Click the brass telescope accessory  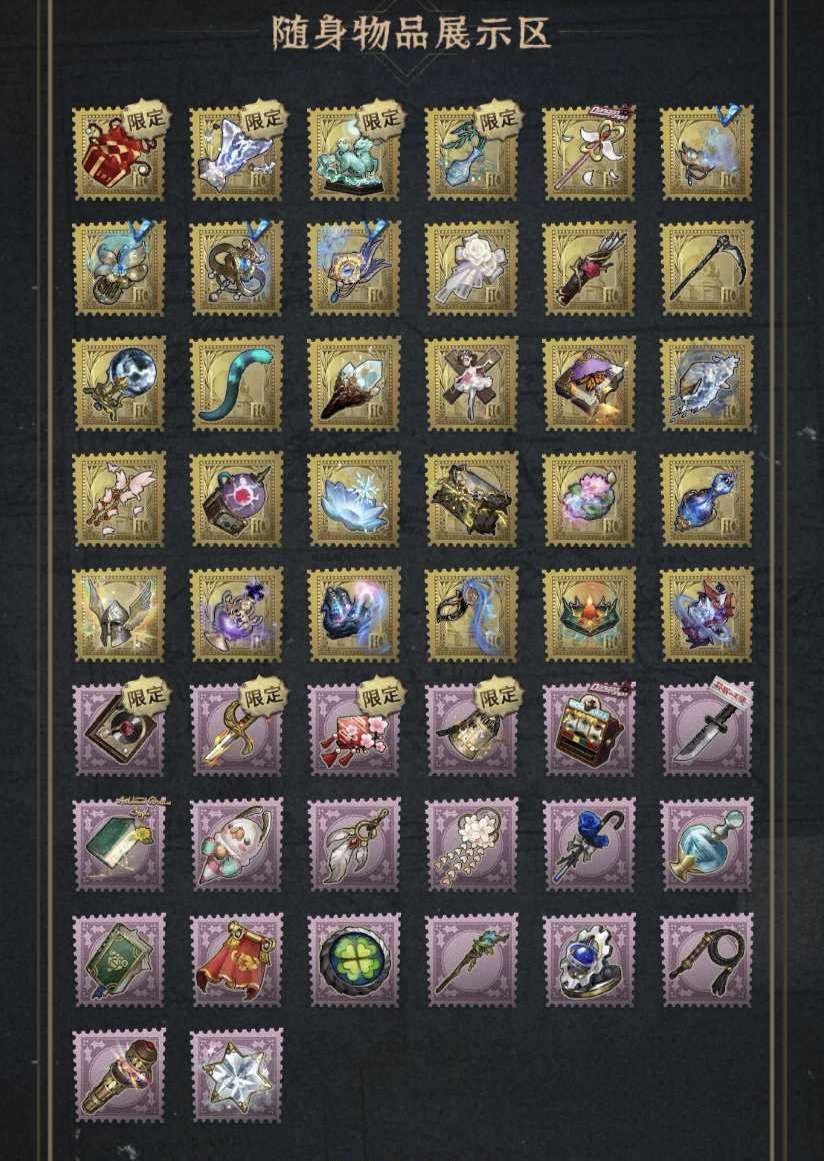(119, 1075)
